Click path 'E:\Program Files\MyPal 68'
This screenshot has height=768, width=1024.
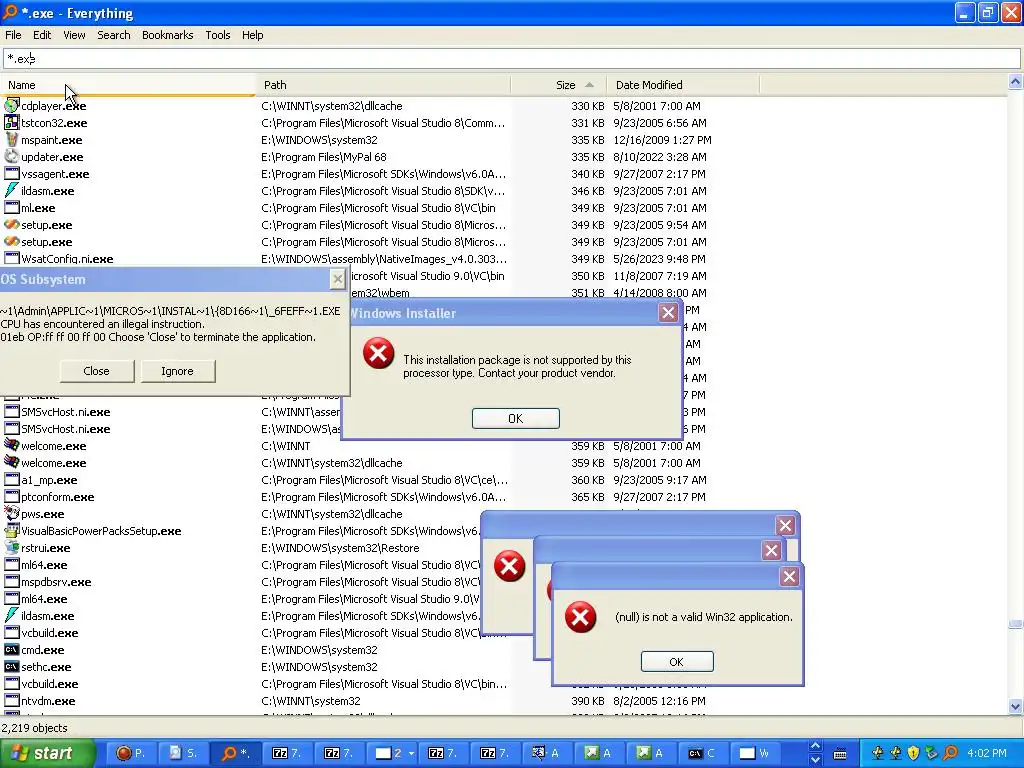click(324, 157)
